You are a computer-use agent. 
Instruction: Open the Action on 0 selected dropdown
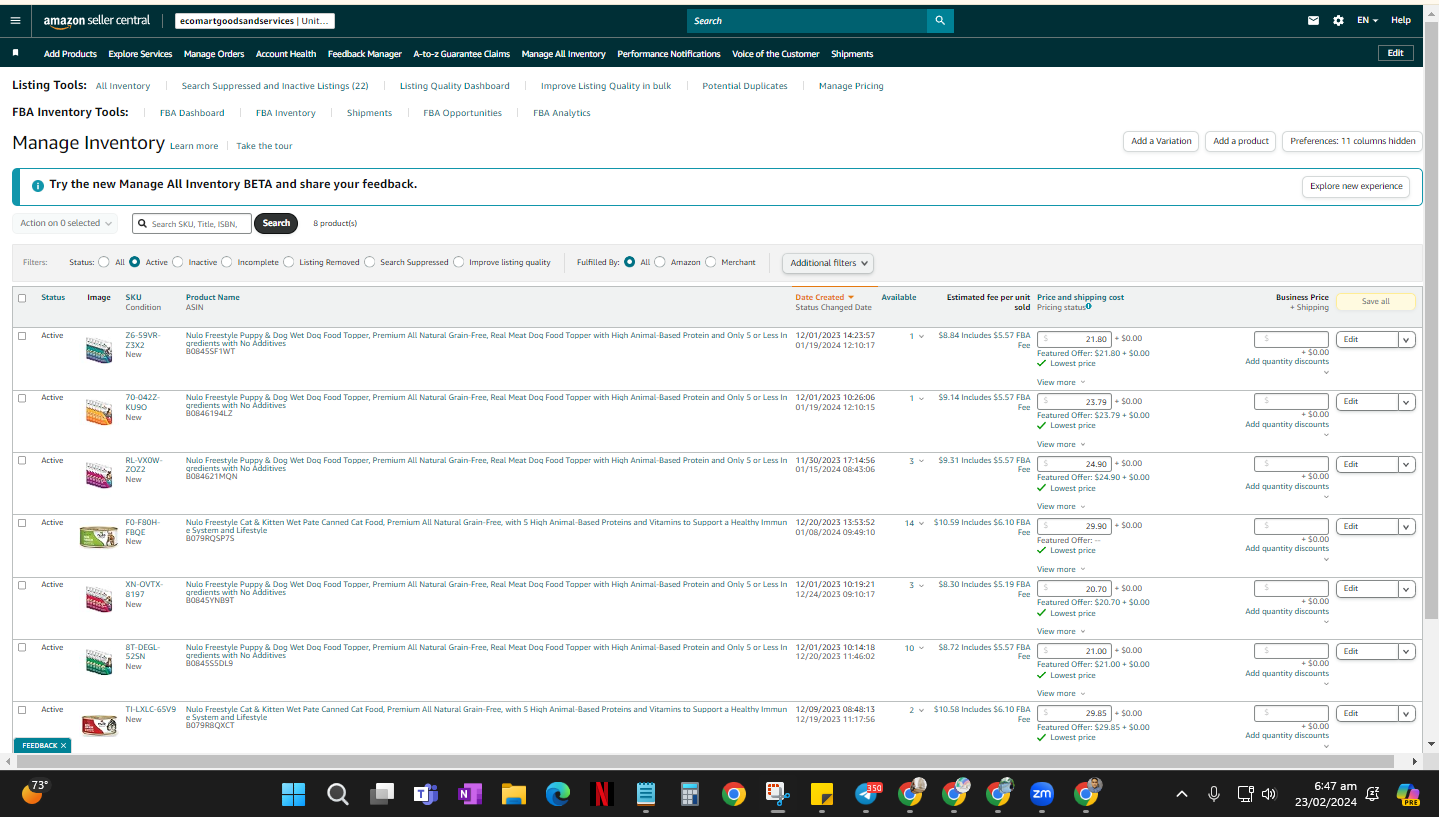click(x=65, y=223)
